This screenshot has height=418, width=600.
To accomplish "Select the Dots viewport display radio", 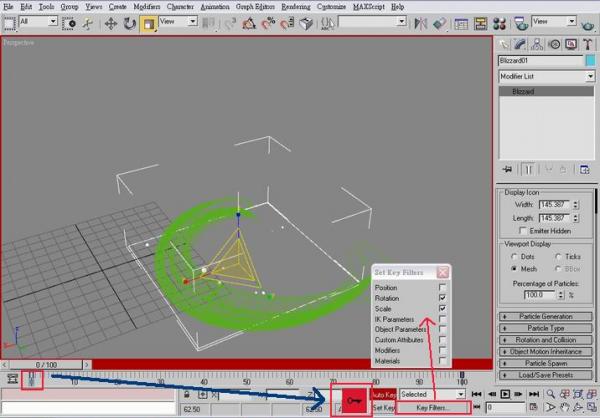I will pyautogui.click(x=512, y=256).
